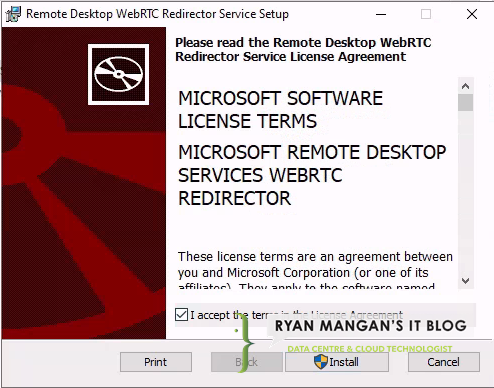This screenshot has width=494, height=388.
Task: Click the disabled maximize button
Action: click(x=426, y=14)
